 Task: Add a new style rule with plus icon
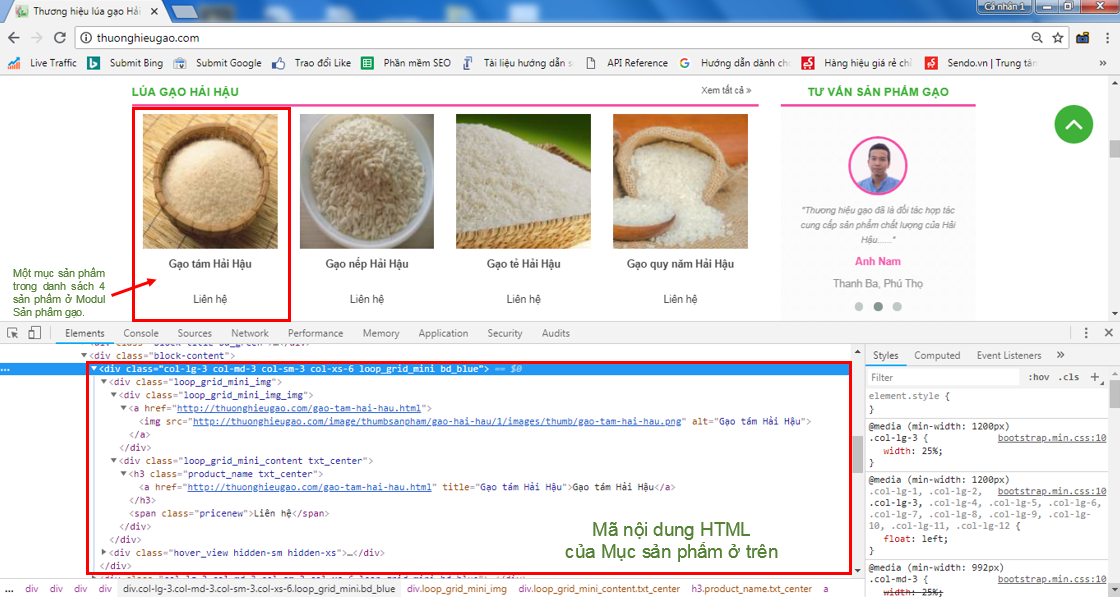coord(1095,377)
